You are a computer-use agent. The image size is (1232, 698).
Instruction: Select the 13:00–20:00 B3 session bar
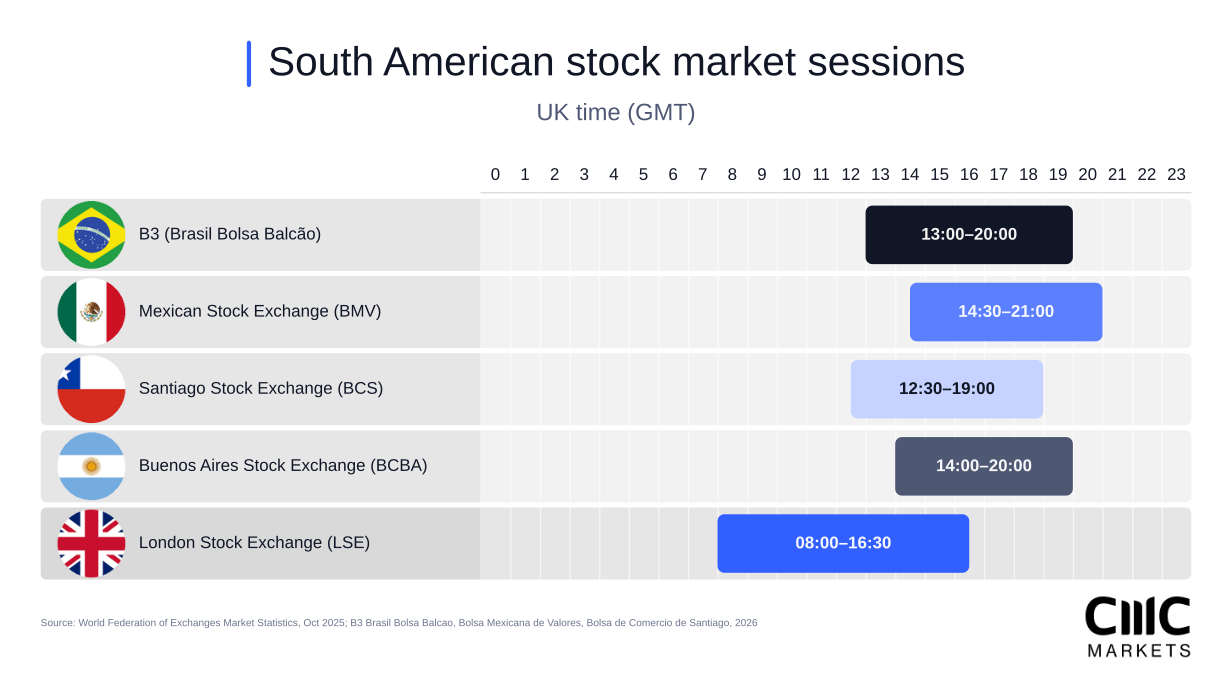coord(969,235)
